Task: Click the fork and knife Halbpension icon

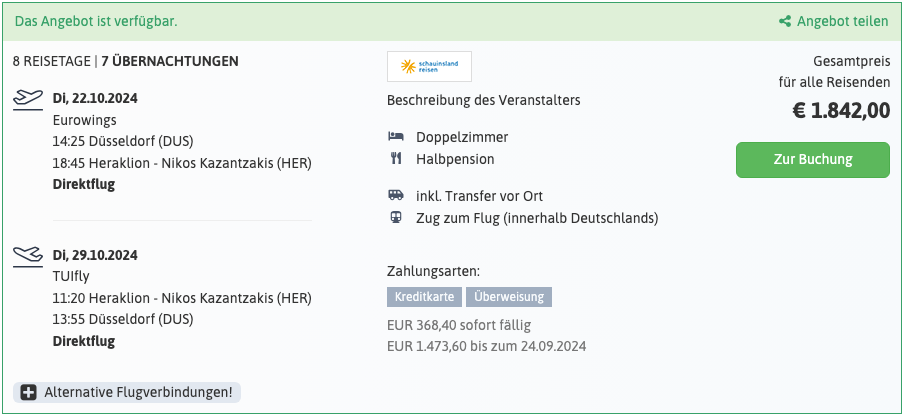Action: point(396,158)
